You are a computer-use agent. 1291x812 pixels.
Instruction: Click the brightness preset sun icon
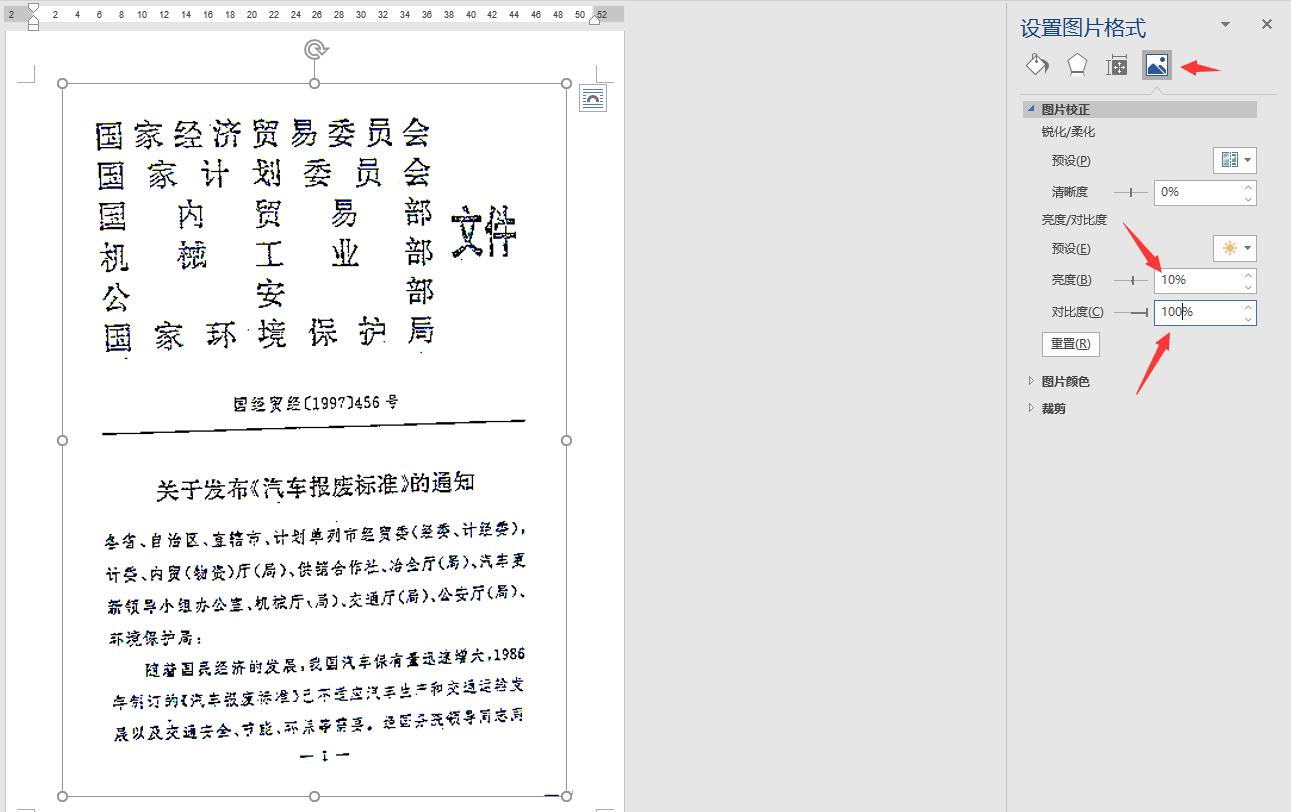point(1229,248)
